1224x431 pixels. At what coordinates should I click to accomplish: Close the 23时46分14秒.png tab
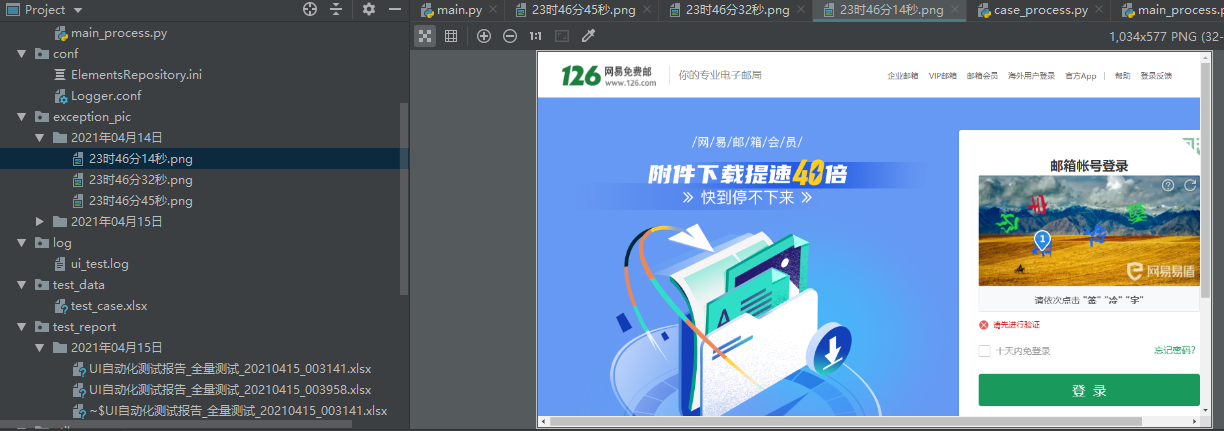click(957, 11)
